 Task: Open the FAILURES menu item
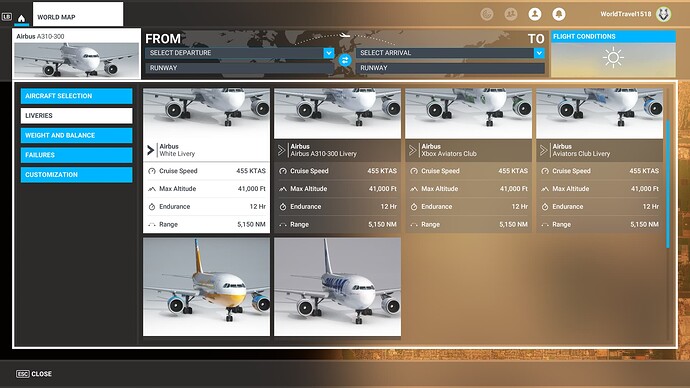click(x=76, y=155)
